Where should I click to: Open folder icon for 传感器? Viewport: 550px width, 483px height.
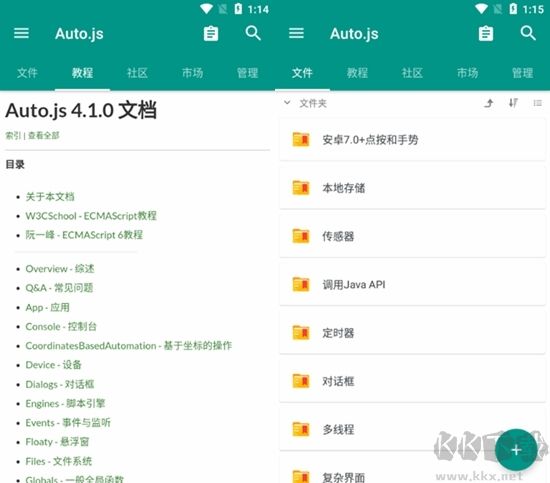[301, 236]
